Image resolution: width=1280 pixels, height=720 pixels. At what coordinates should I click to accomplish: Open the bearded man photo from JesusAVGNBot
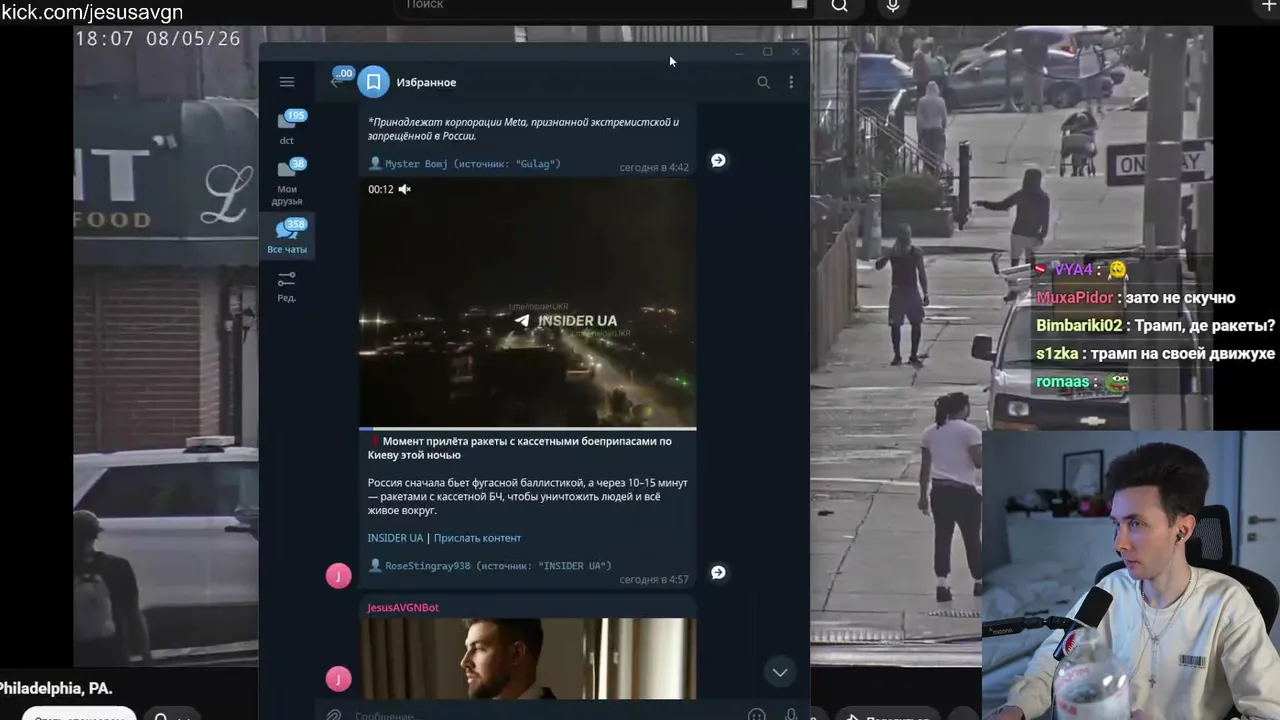coord(528,658)
